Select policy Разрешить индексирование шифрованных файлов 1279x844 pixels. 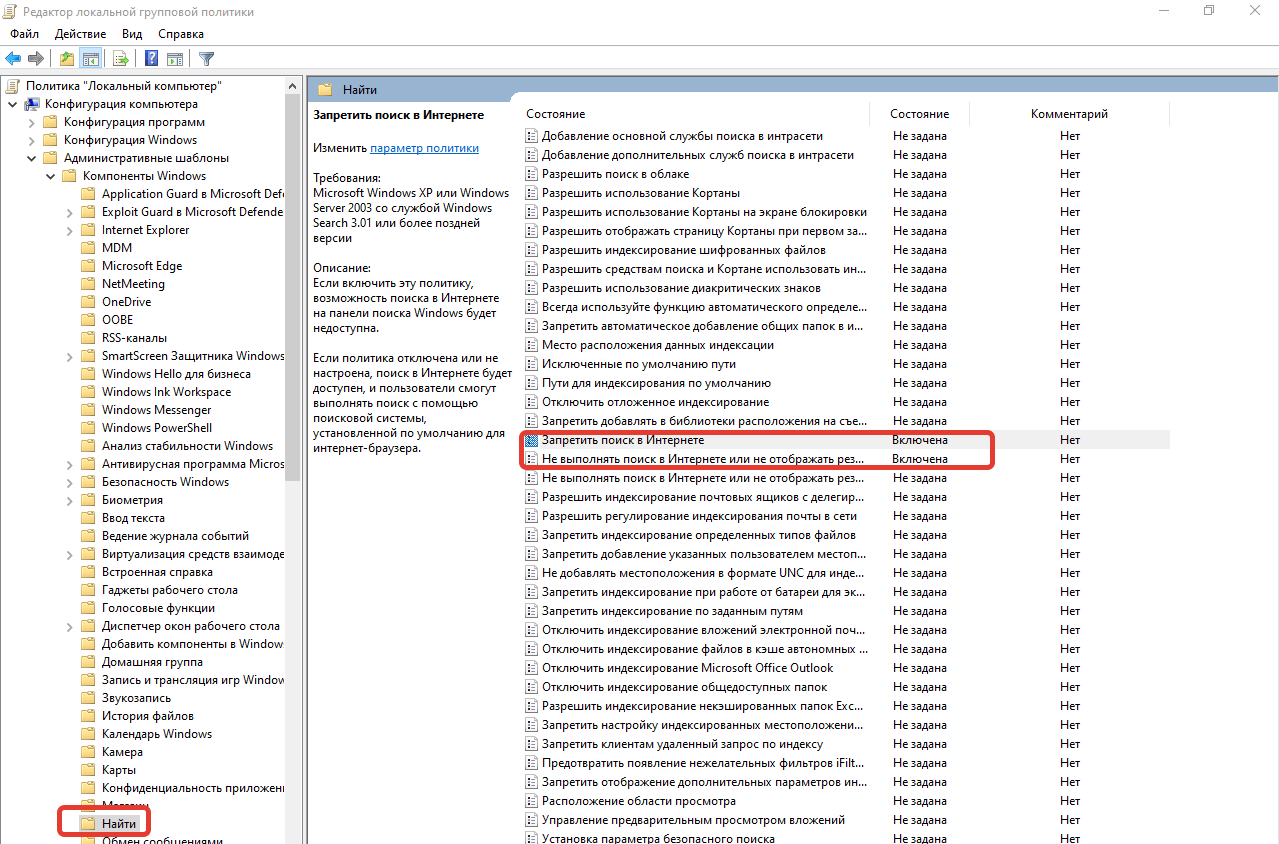tap(683, 250)
